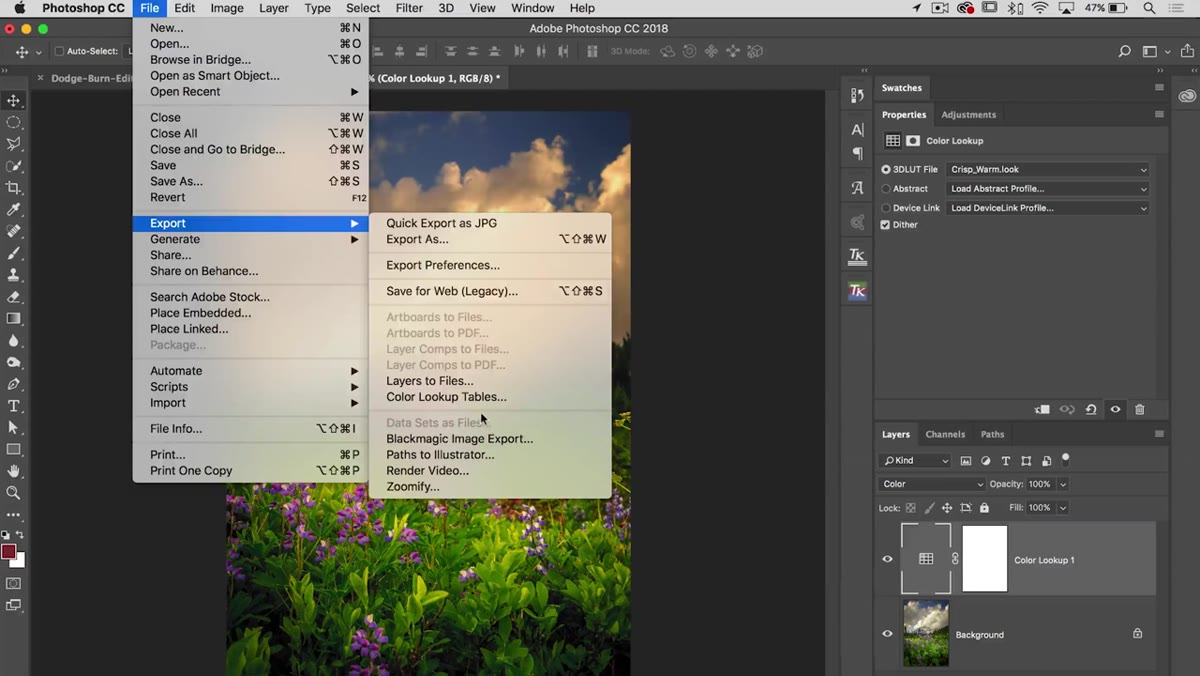Screen dimensions: 1200x676
Task: Filter layers by adjustment layer icon
Action: pos(986,461)
